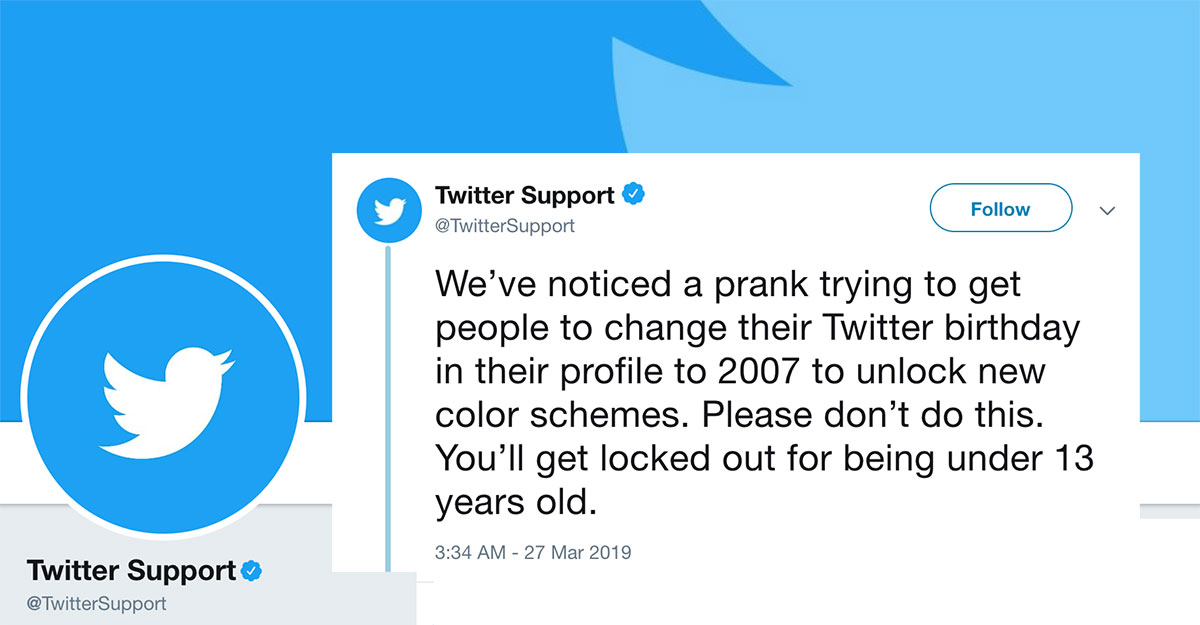Click the small Twitter Support avatar in the tweet
The height and width of the screenshot is (625, 1200).
coord(390,209)
